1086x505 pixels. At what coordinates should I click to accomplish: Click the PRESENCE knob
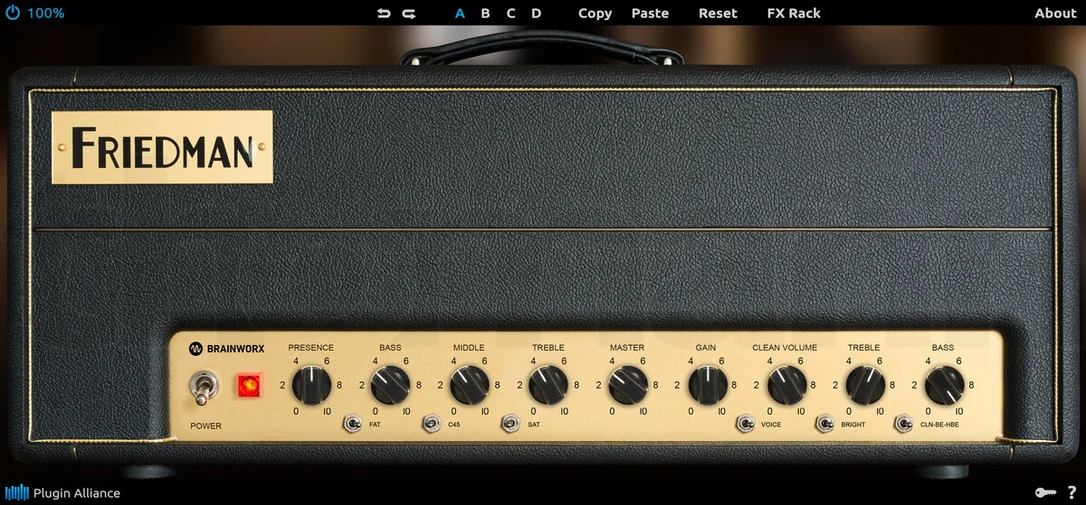click(x=311, y=385)
